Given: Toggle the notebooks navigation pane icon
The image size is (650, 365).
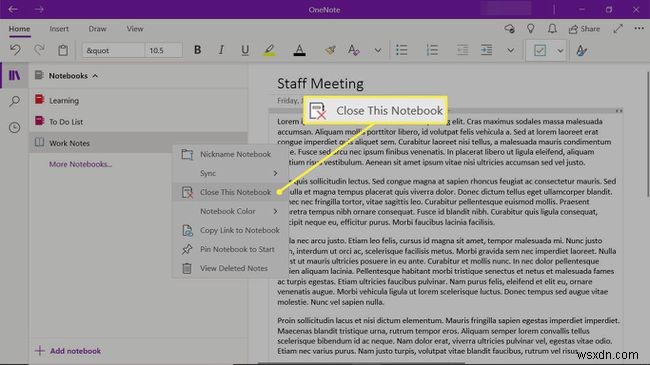Looking at the screenshot, I should coord(15,75).
